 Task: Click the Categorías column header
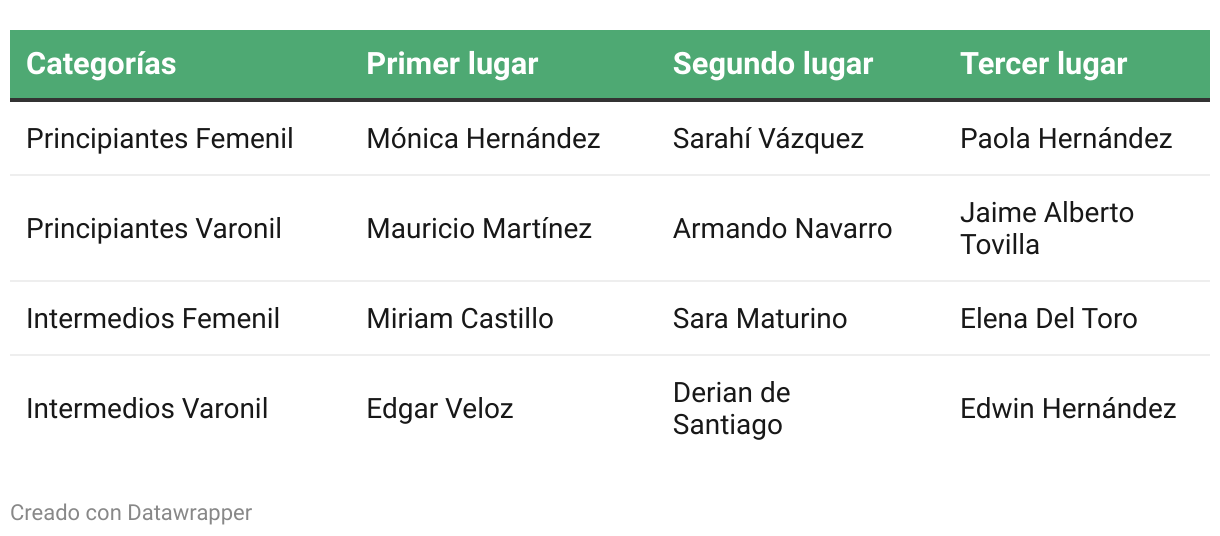101,64
